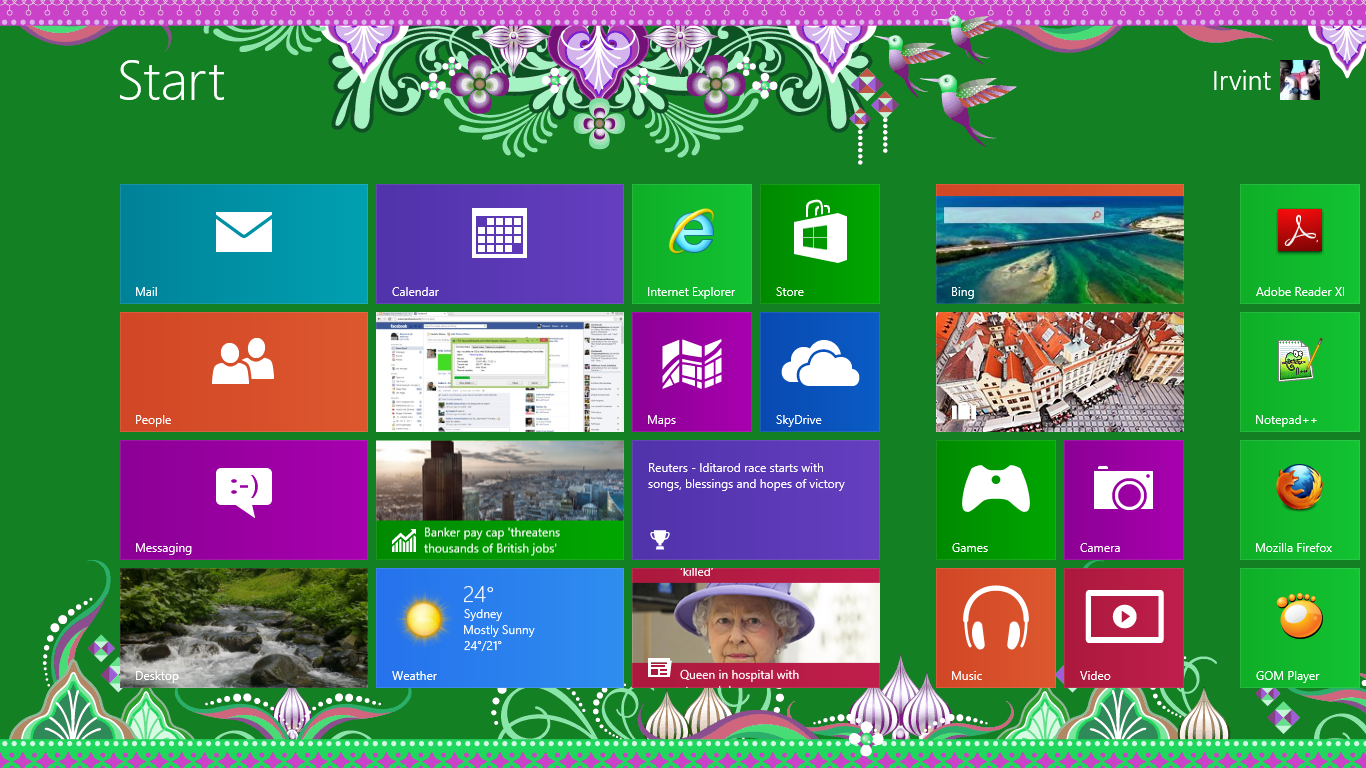The width and height of the screenshot is (1366, 768).
Task: Click the 'People' tile label
Action: [x=153, y=420]
